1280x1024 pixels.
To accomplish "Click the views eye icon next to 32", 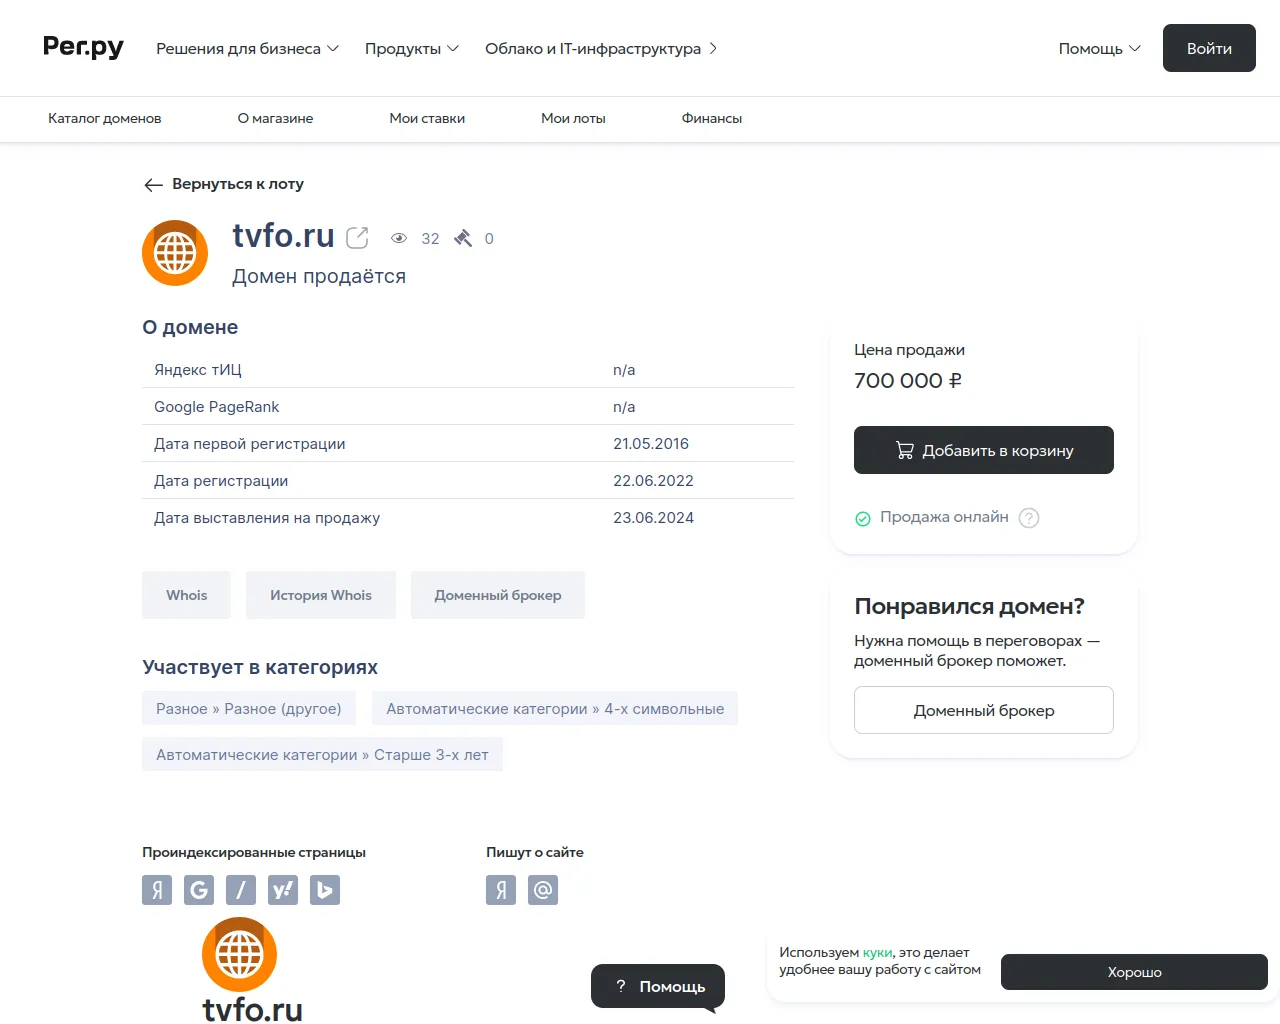I will point(399,238).
